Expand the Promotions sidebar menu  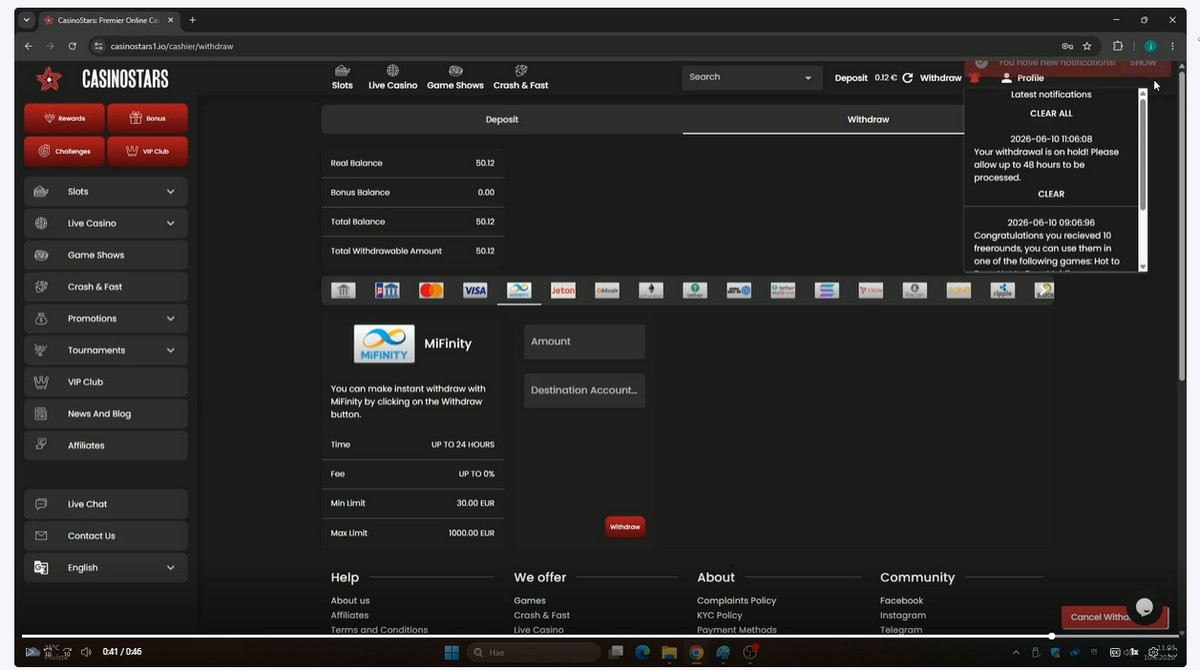pyautogui.click(x=105, y=318)
